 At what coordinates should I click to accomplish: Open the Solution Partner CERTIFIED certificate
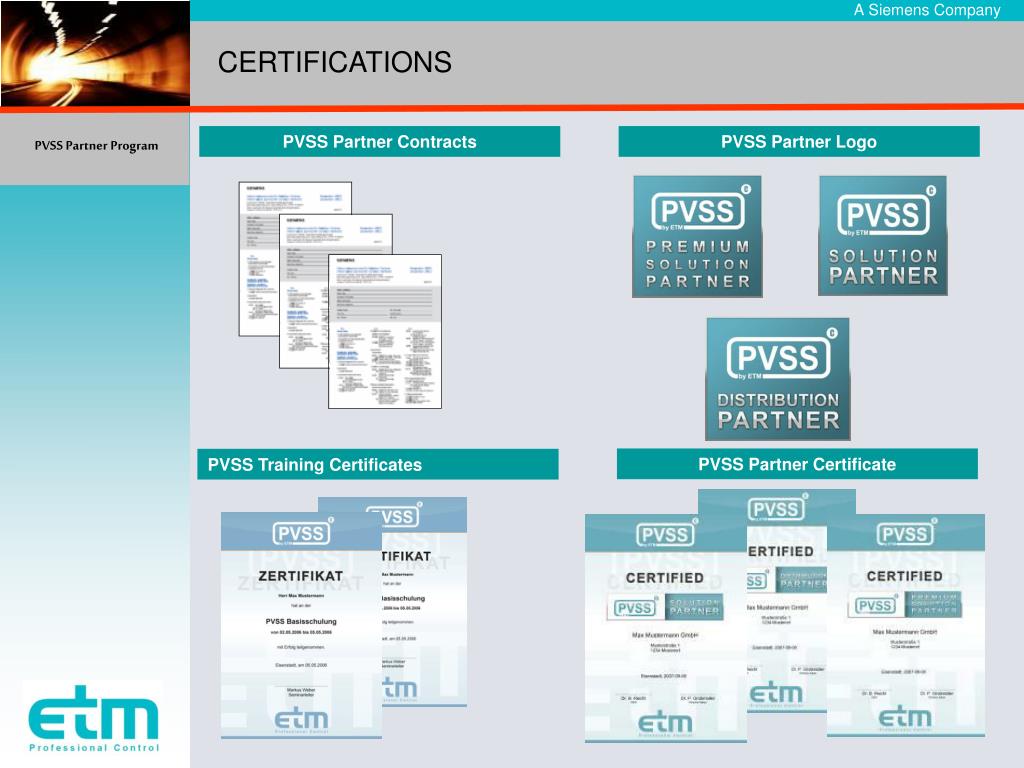(665, 628)
